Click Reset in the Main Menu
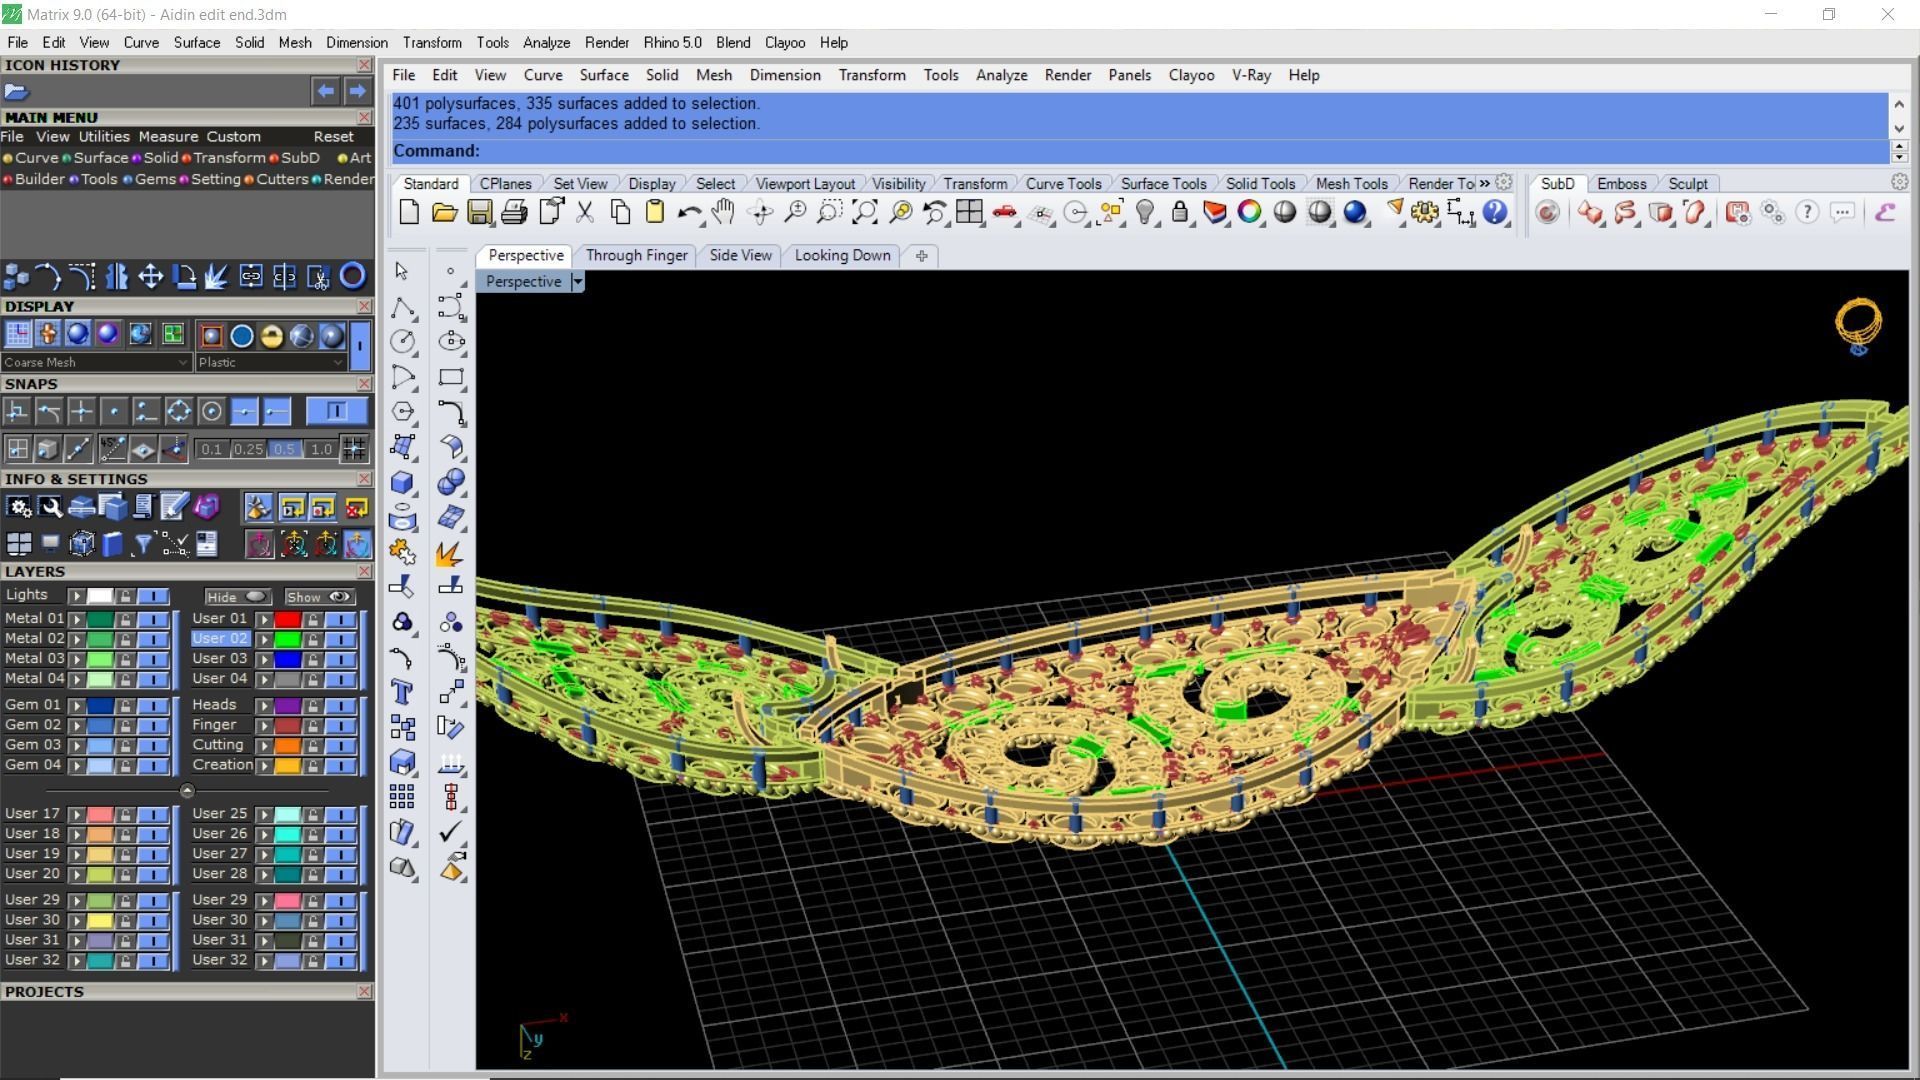This screenshot has width=1920, height=1080. tap(333, 136)
